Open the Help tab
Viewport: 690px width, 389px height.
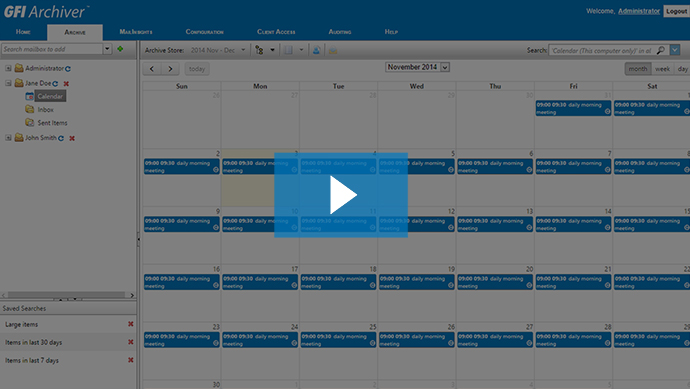coord(391,32)
